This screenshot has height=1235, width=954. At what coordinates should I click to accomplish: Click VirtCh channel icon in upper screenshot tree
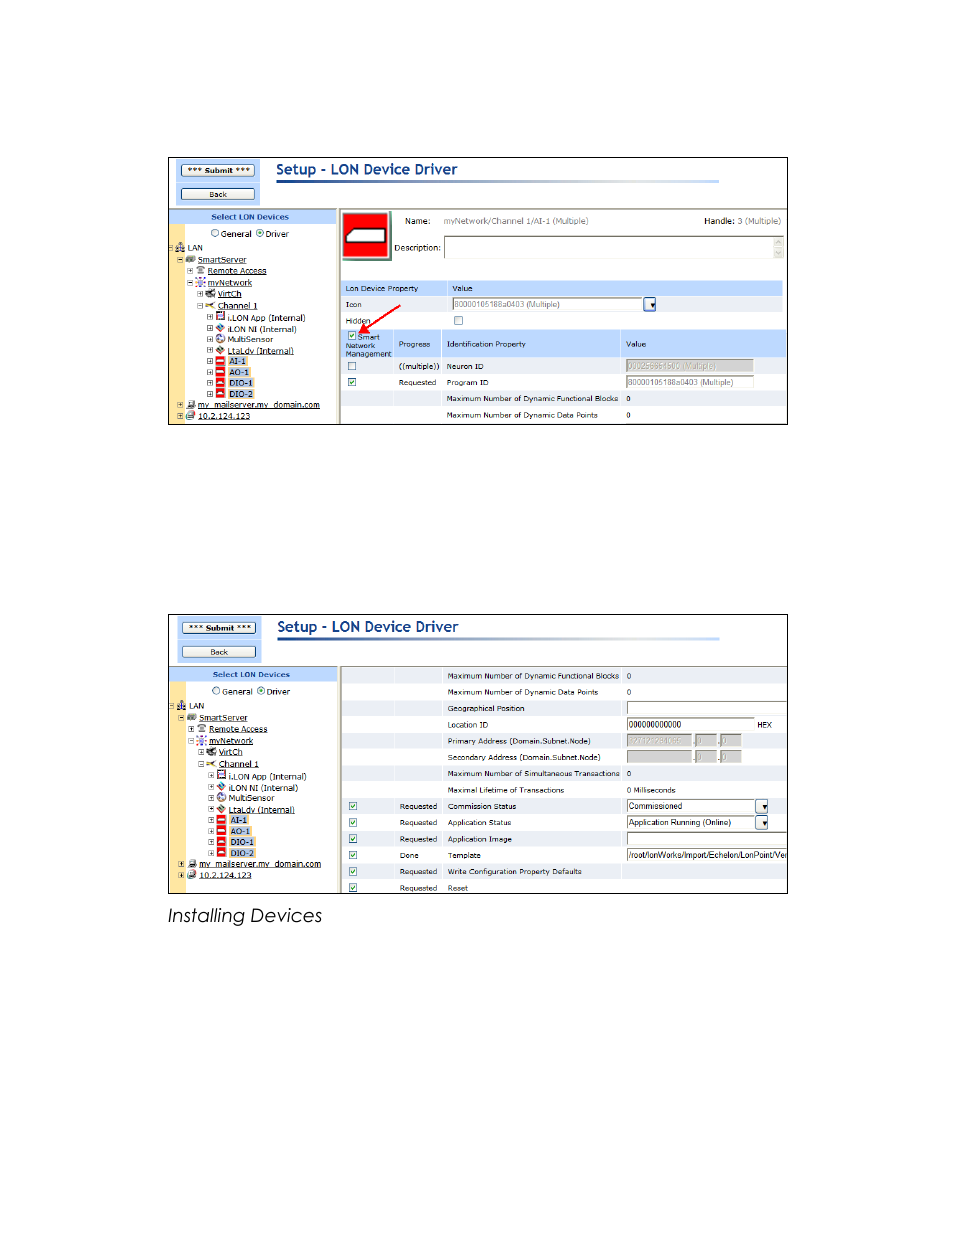211,294
